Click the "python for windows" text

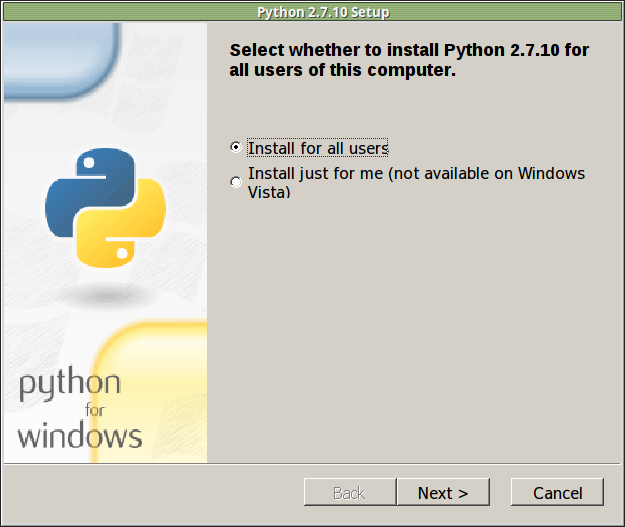80,408
